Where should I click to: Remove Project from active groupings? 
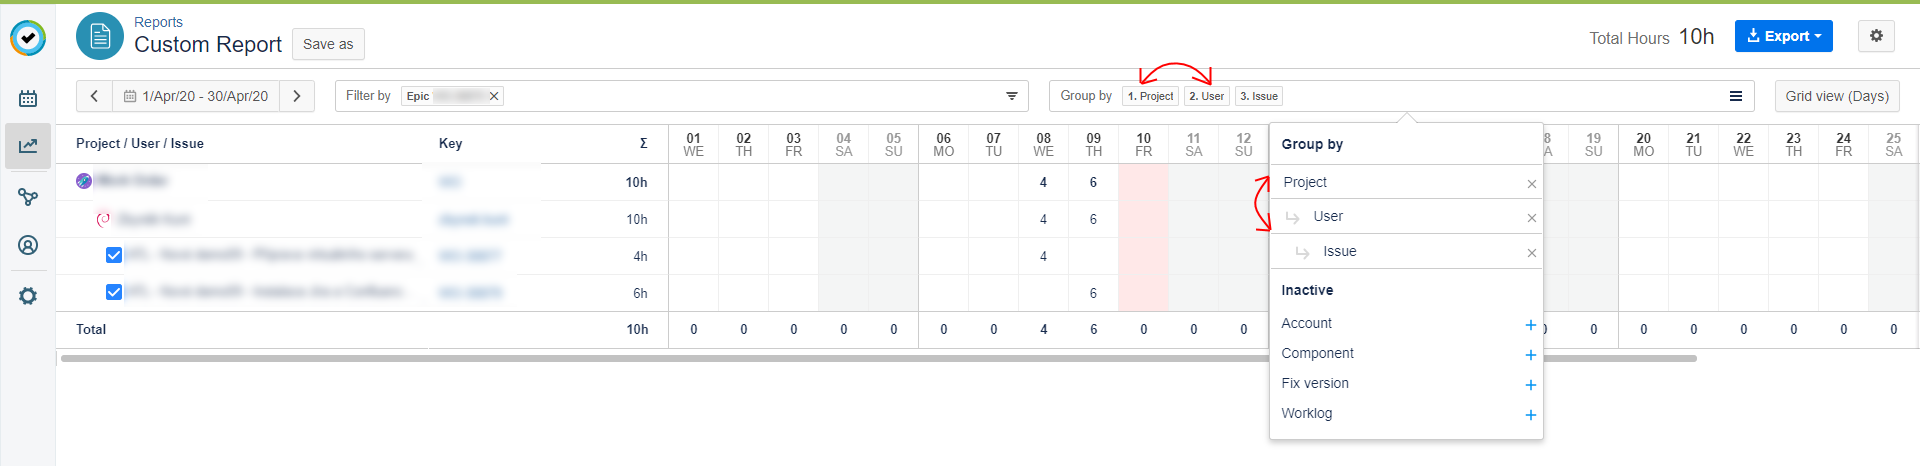pos(1531,184)
